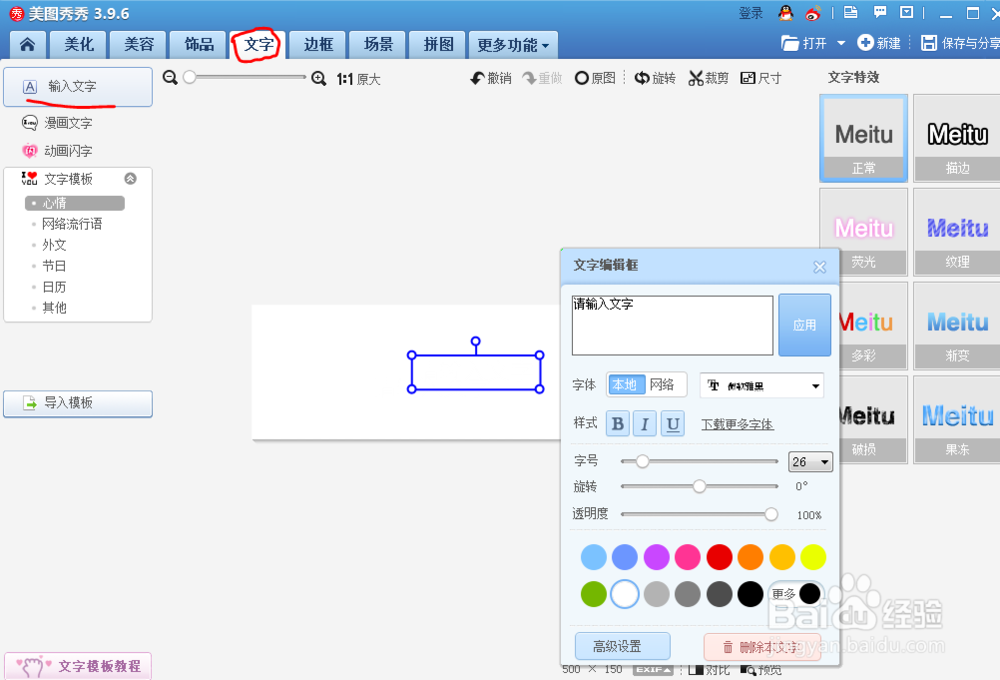Open 高级设置 advanced settings
The height and width of the screenshot is (680, 1000).
622,646
